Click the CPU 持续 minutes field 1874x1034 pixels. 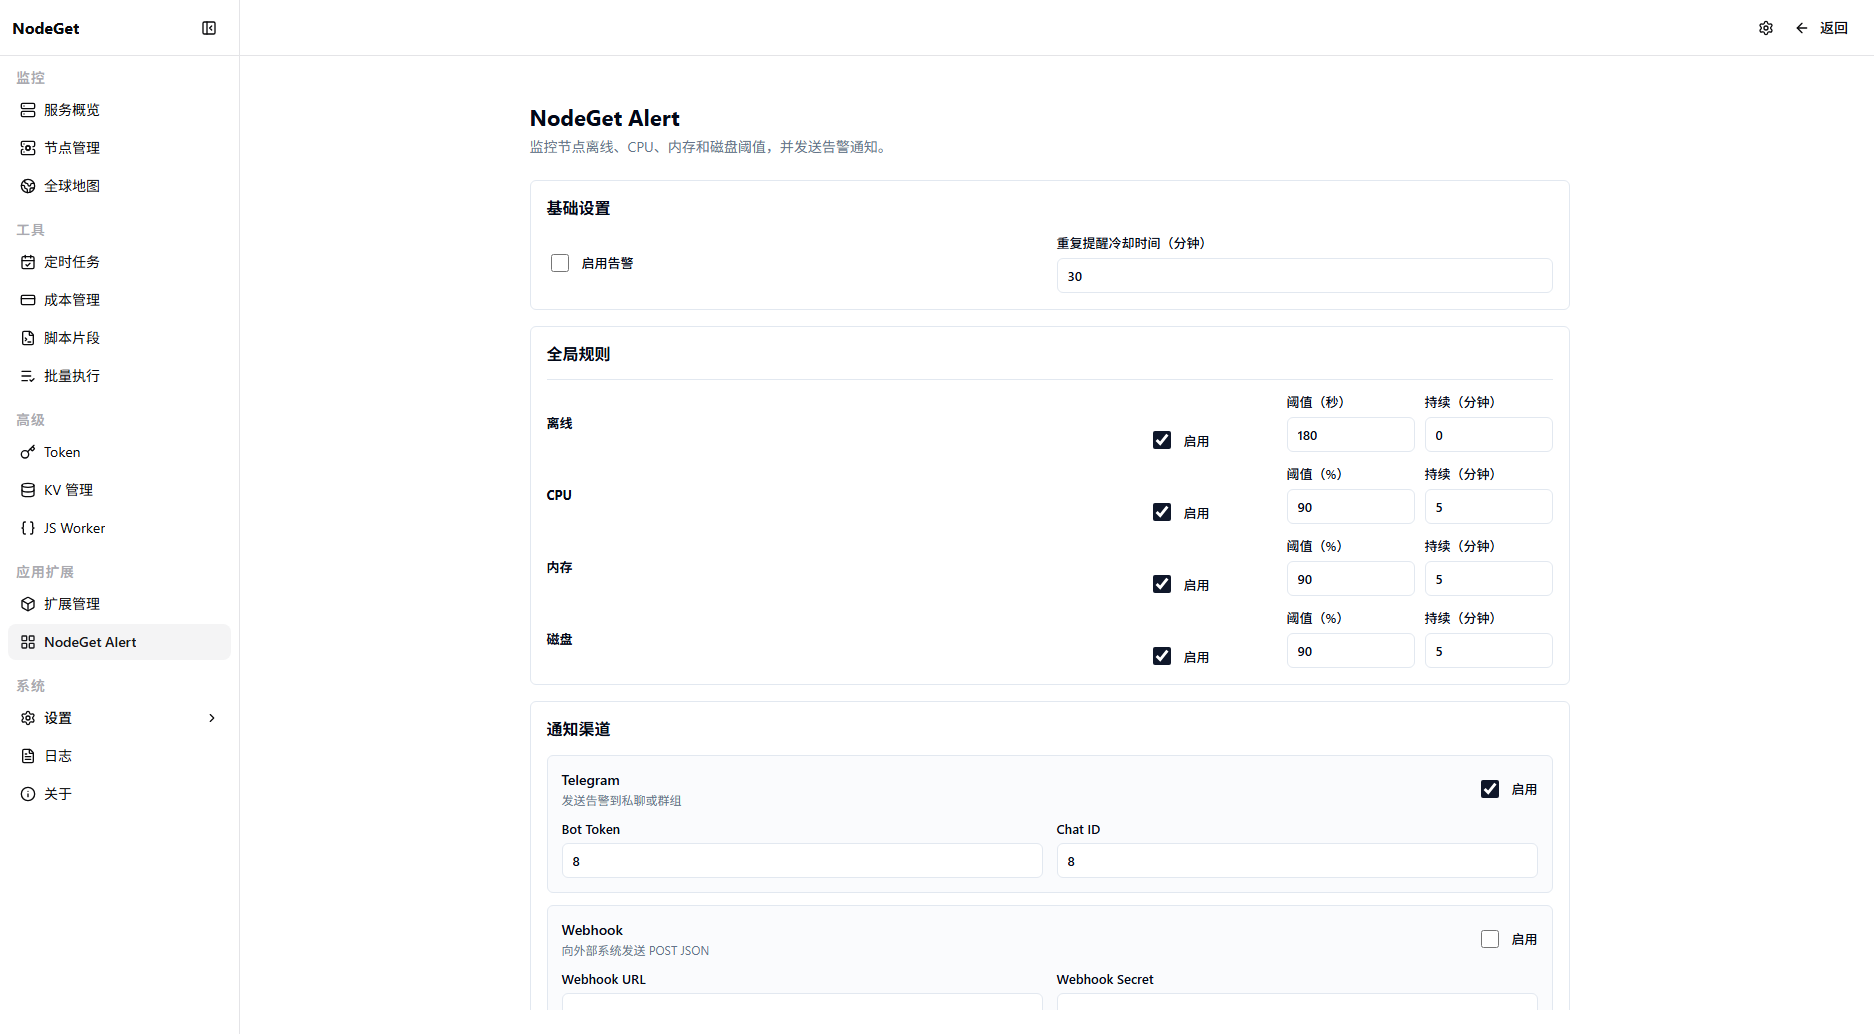1488,507
